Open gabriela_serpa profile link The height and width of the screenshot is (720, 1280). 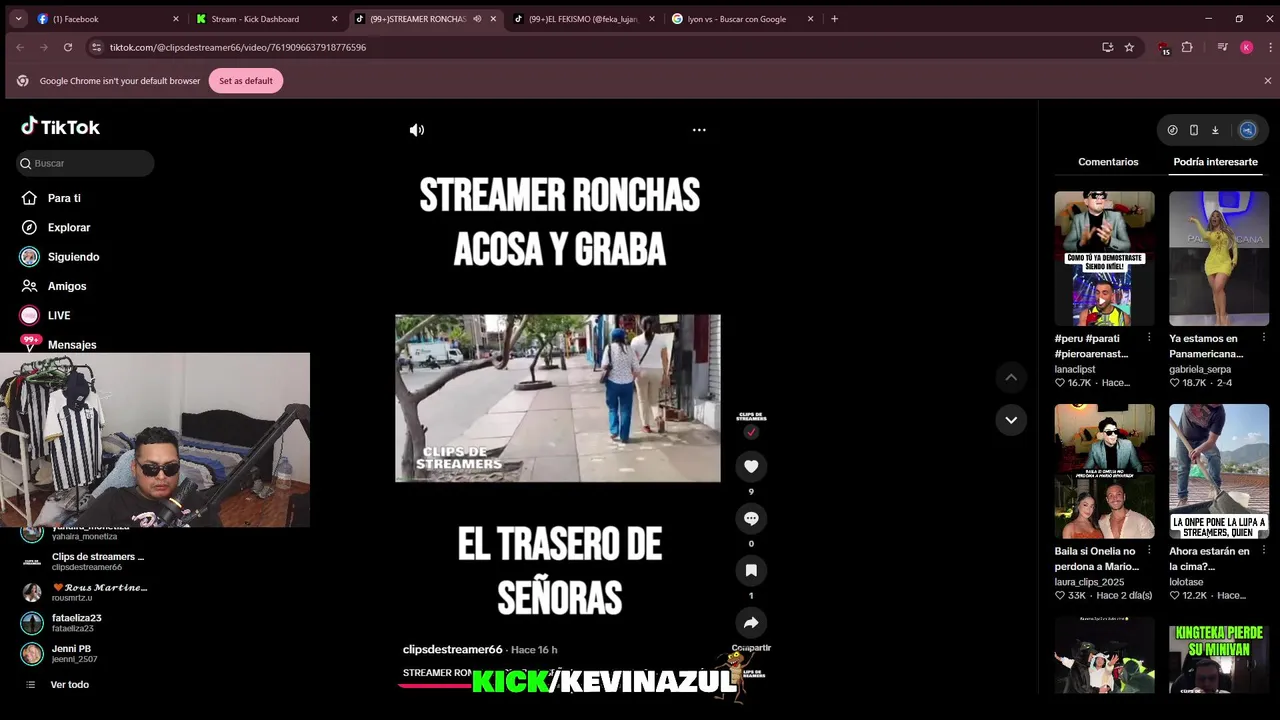(x=1200, y=369)
